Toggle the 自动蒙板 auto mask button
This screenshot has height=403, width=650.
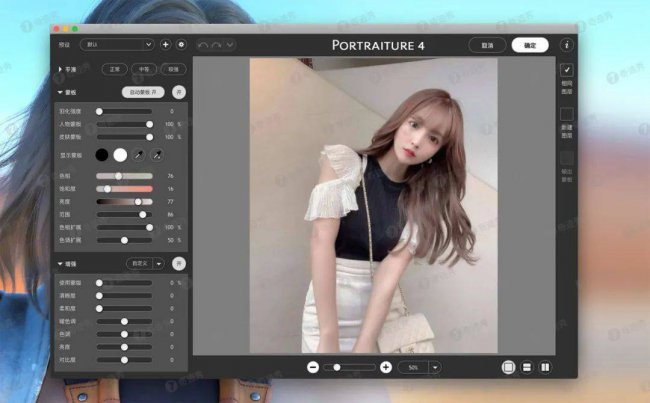[143, 92]
